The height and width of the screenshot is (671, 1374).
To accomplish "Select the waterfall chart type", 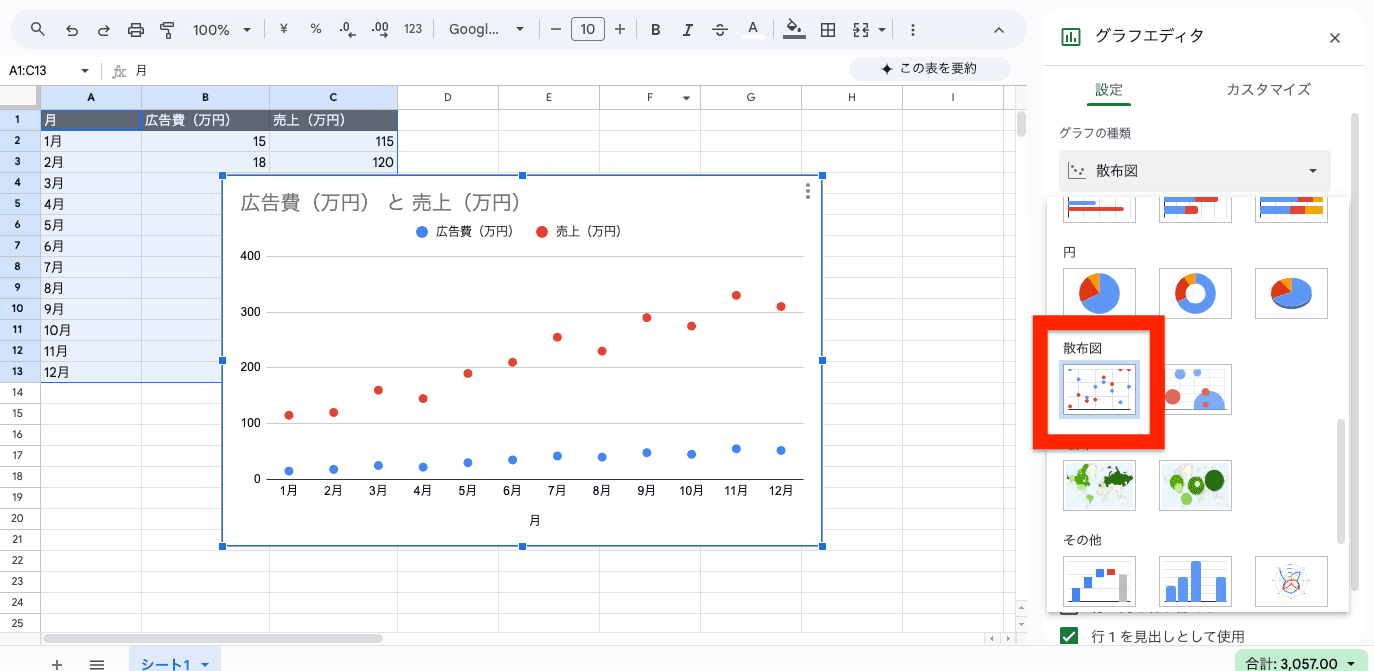I will coord(1099,581).
